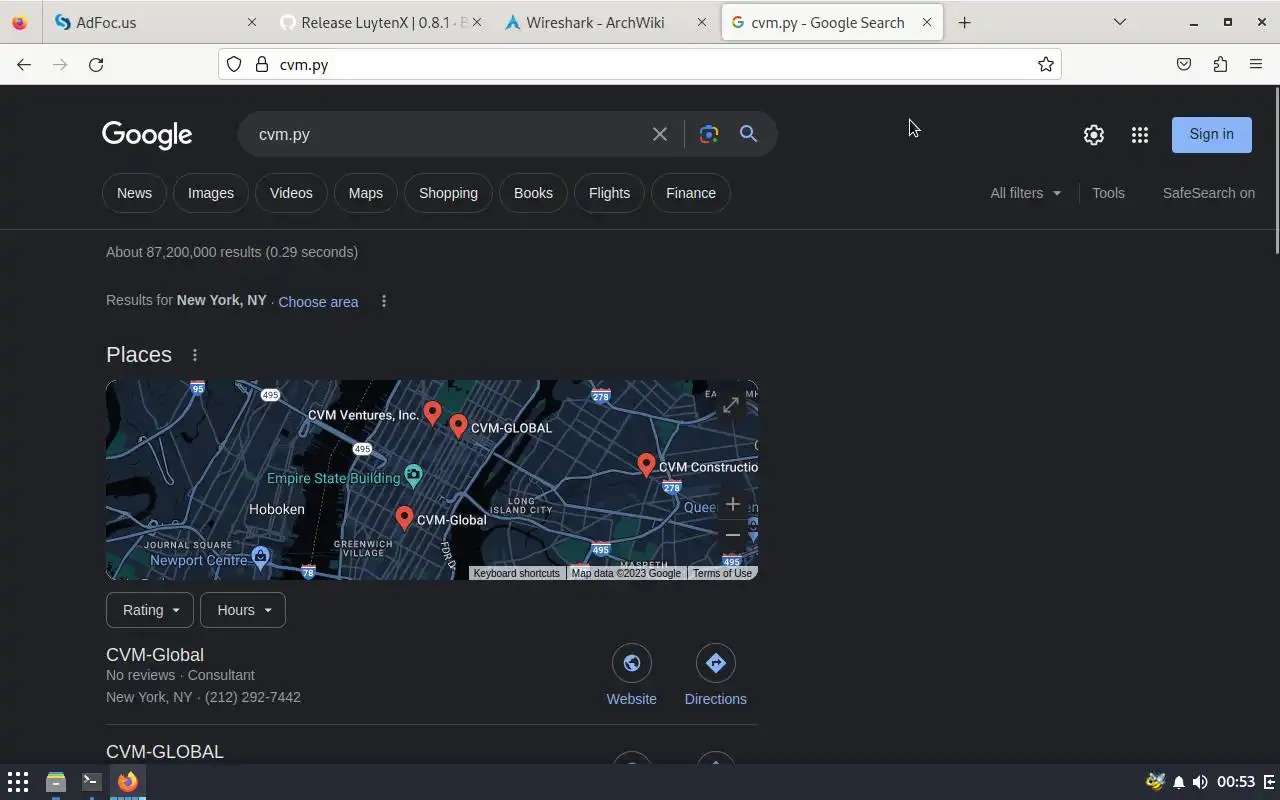
Task: Filter results by Books
Action: (x=533, y=193)
